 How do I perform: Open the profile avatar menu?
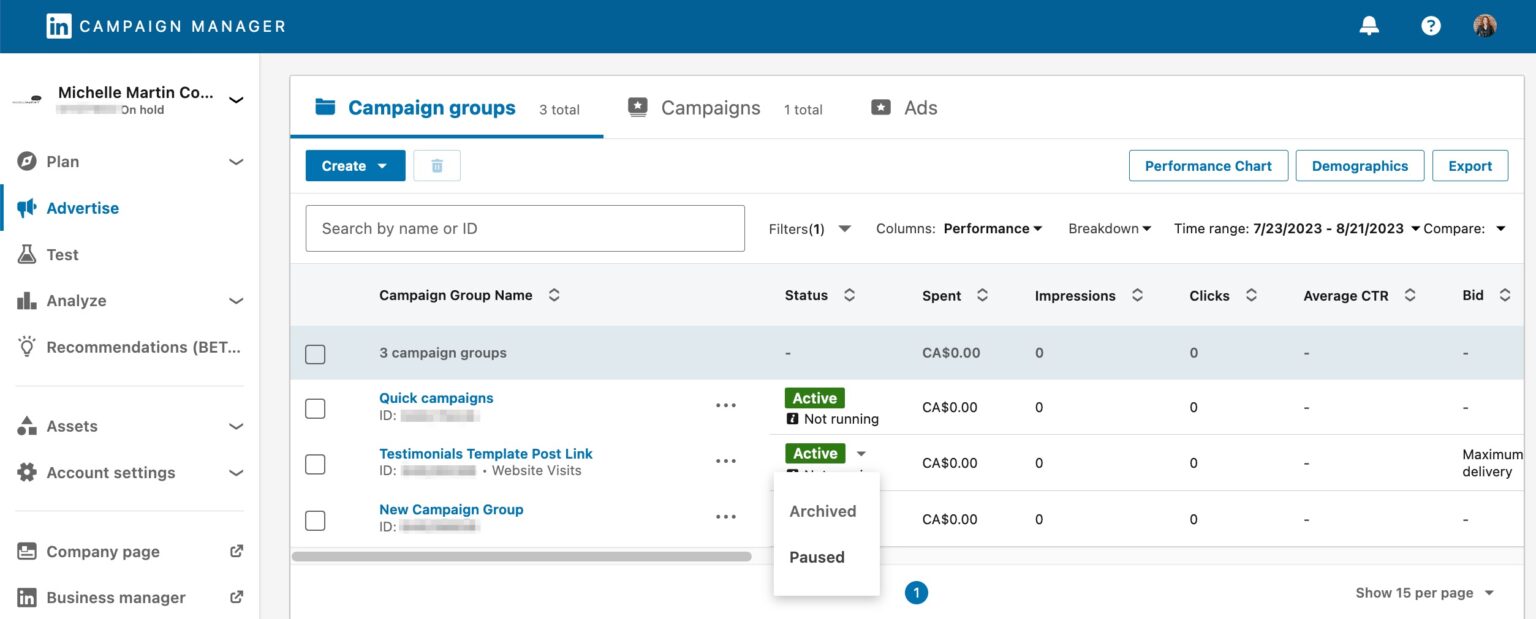[1485, 25]
